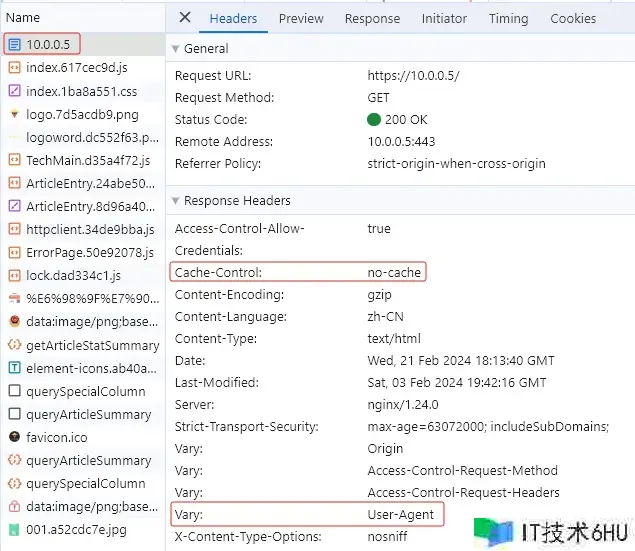Screen dimensions: 635x551
Task: Click the index.1ba8a551.css stylesheet icon
Action: point(14,91)
